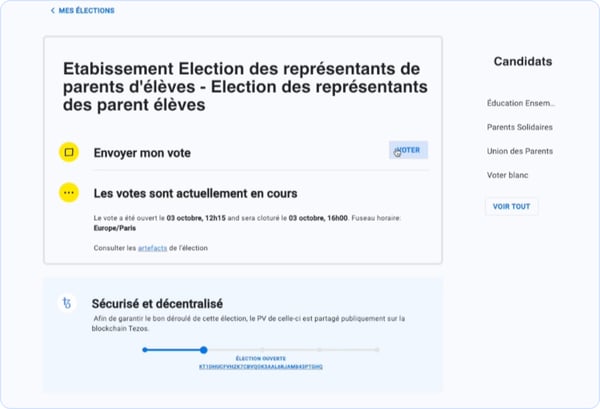The height and width of the screenshot is (409, 600).
Task: Select the current Élection ouverte timeline dot
Action: click(x=203, y=350)
